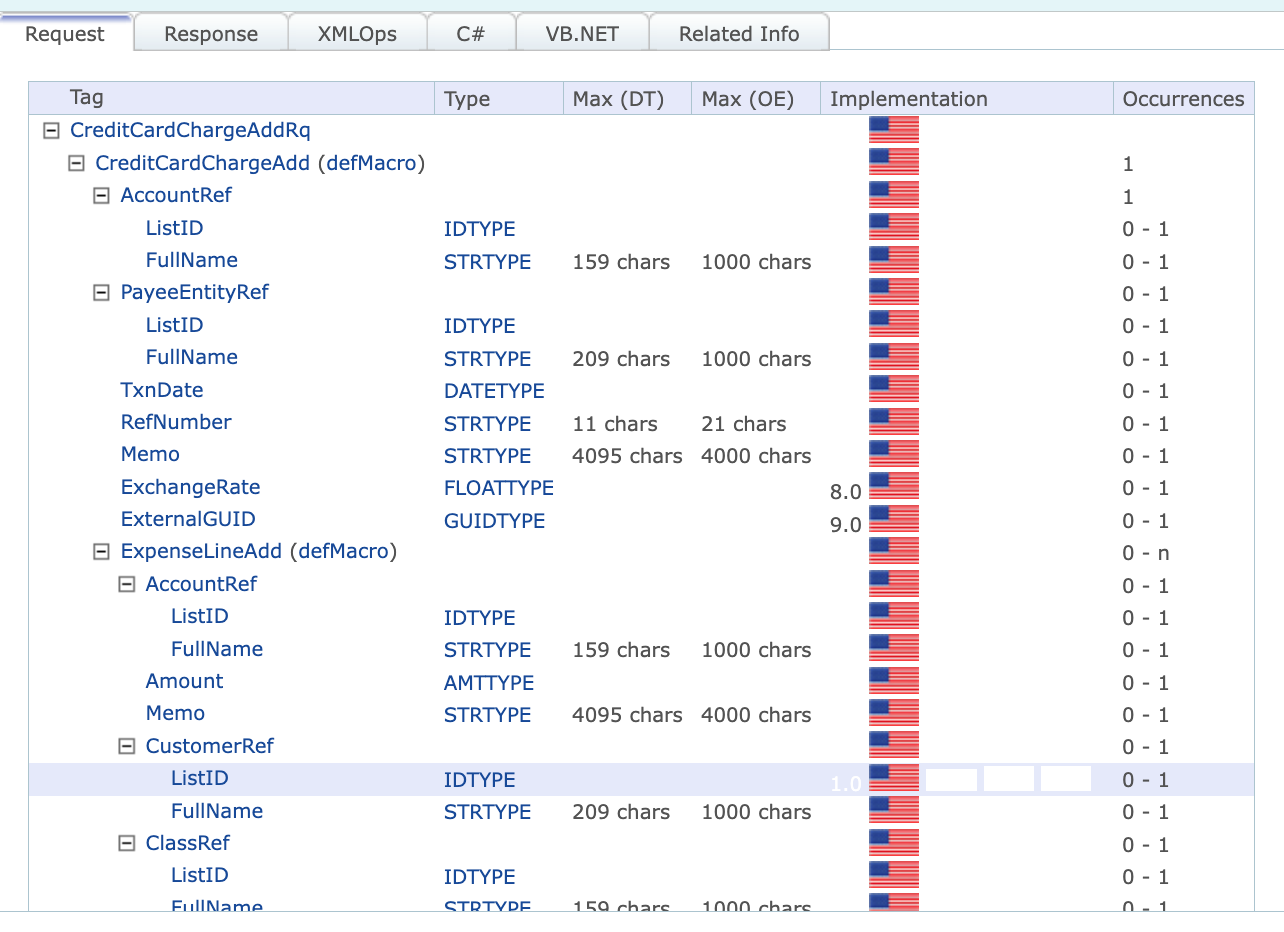The width and height of the screenshot is (1284, 932).
Task: Click the US flag in the RefNumber row
Action: [x=894, y=421]
